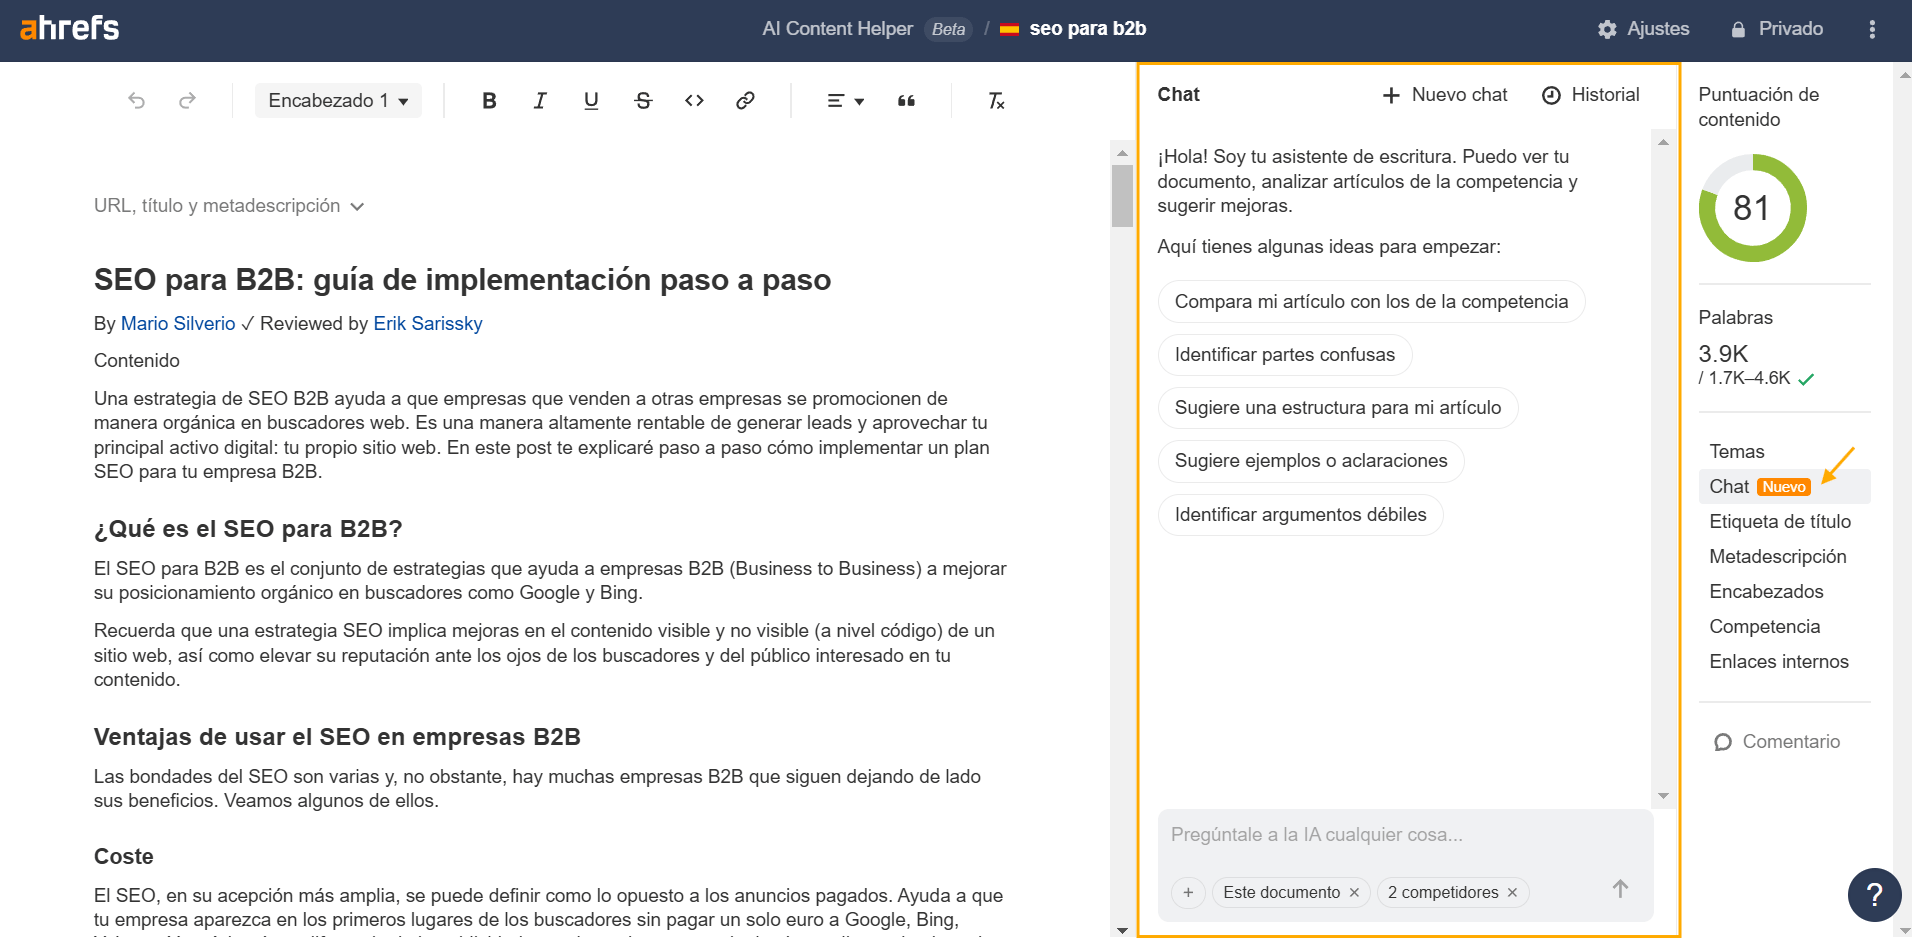Apply italic formatting to the text
1912x939 pixels.
540,101
